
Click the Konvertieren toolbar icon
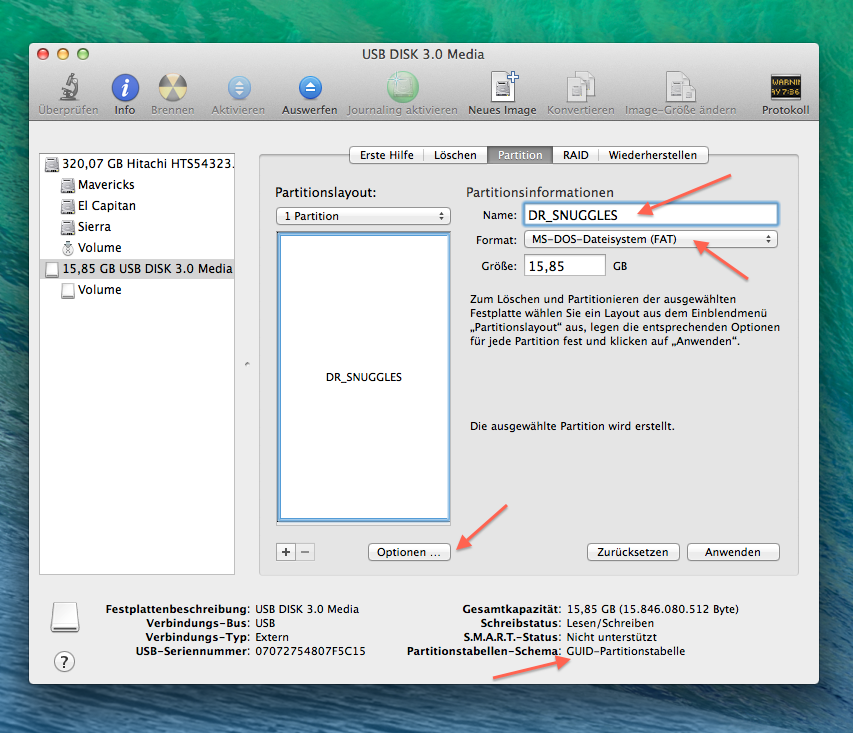point(580,87)
